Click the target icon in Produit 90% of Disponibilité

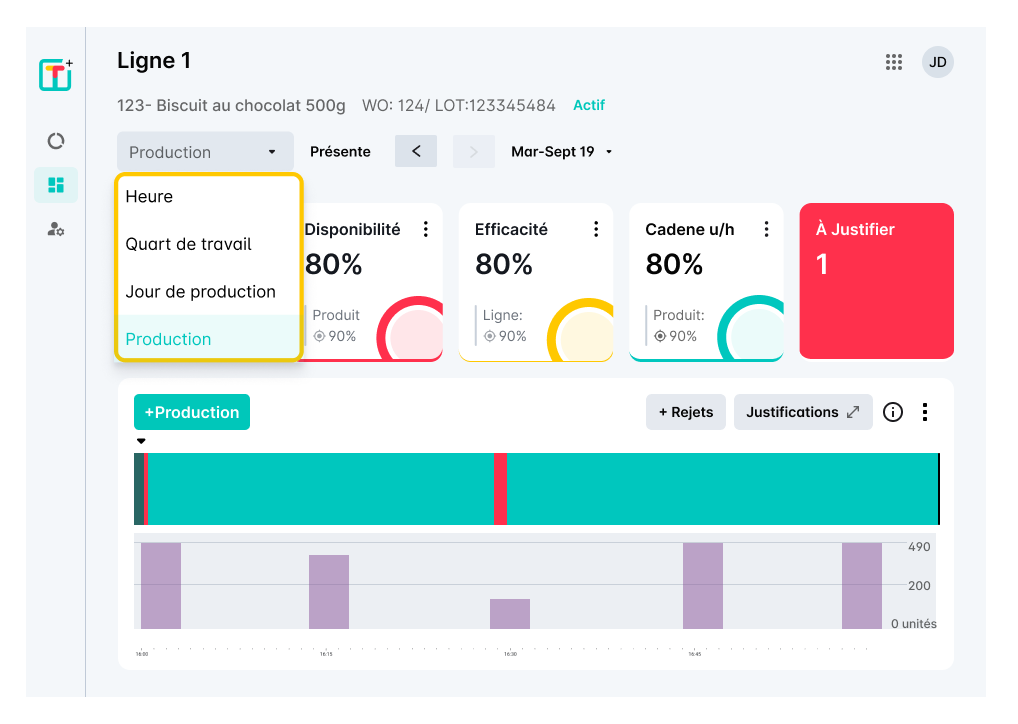319,336
